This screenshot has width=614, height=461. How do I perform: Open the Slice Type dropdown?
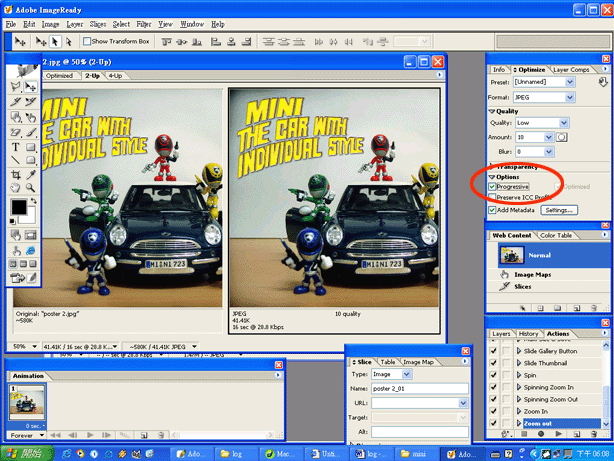pyautogui.click(x=406, y=374)
